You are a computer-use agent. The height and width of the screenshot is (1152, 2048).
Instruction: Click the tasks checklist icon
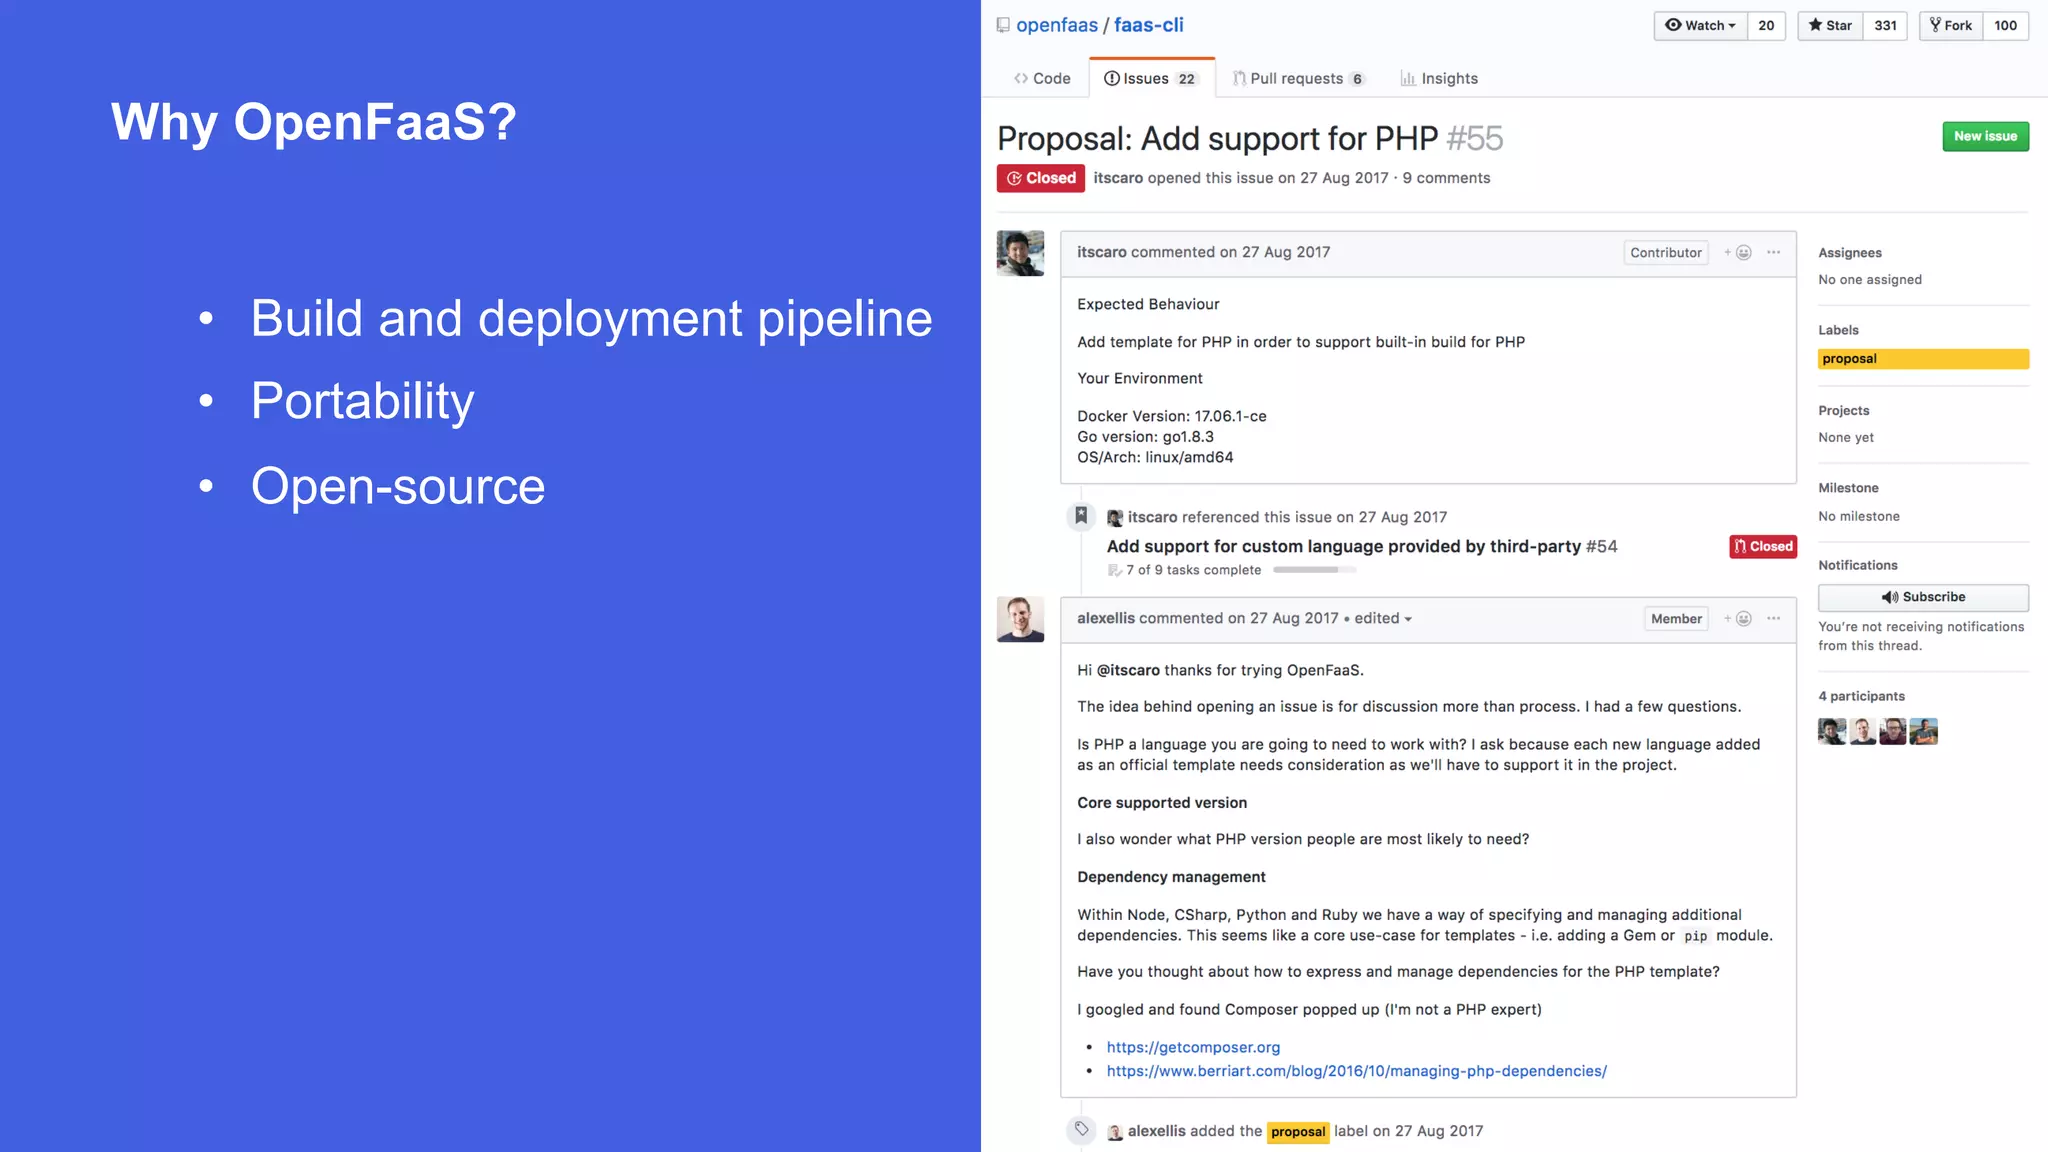pyautogui.click(x=1114, y=570)
